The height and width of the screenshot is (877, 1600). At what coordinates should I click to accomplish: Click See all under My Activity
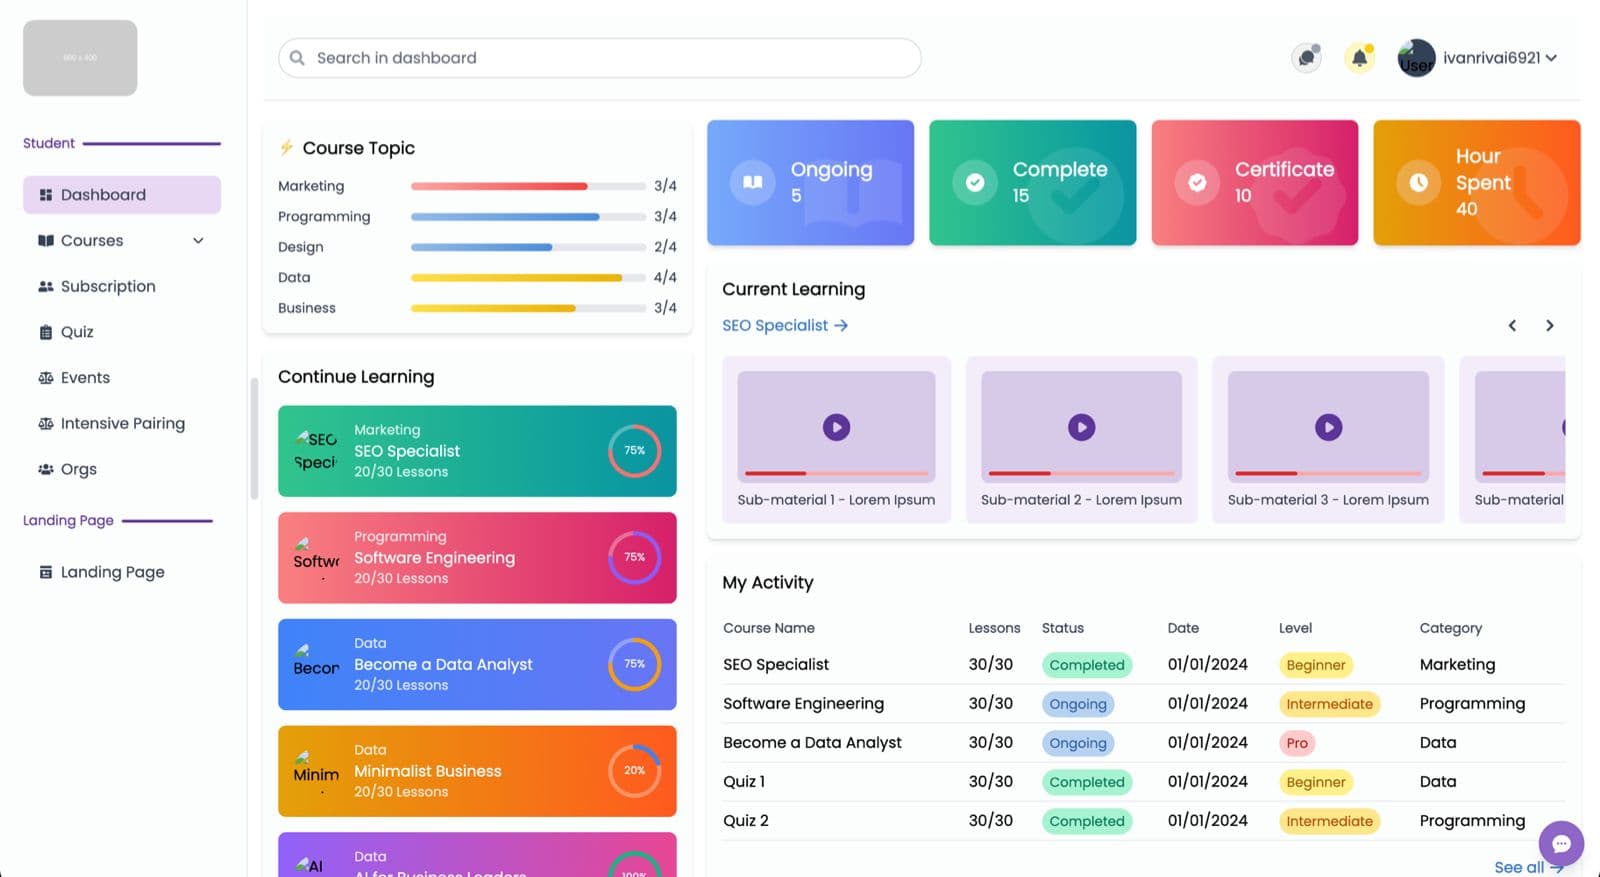pyautogui.click(x=1526, y=867)
